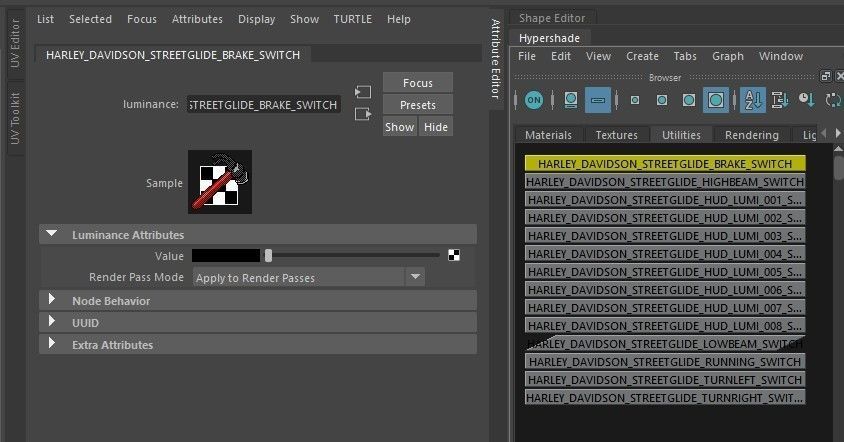Switch to the Rendering tab
Image resolution: width=844 pixels, height=442 pixels.
[x=751, y=135]
